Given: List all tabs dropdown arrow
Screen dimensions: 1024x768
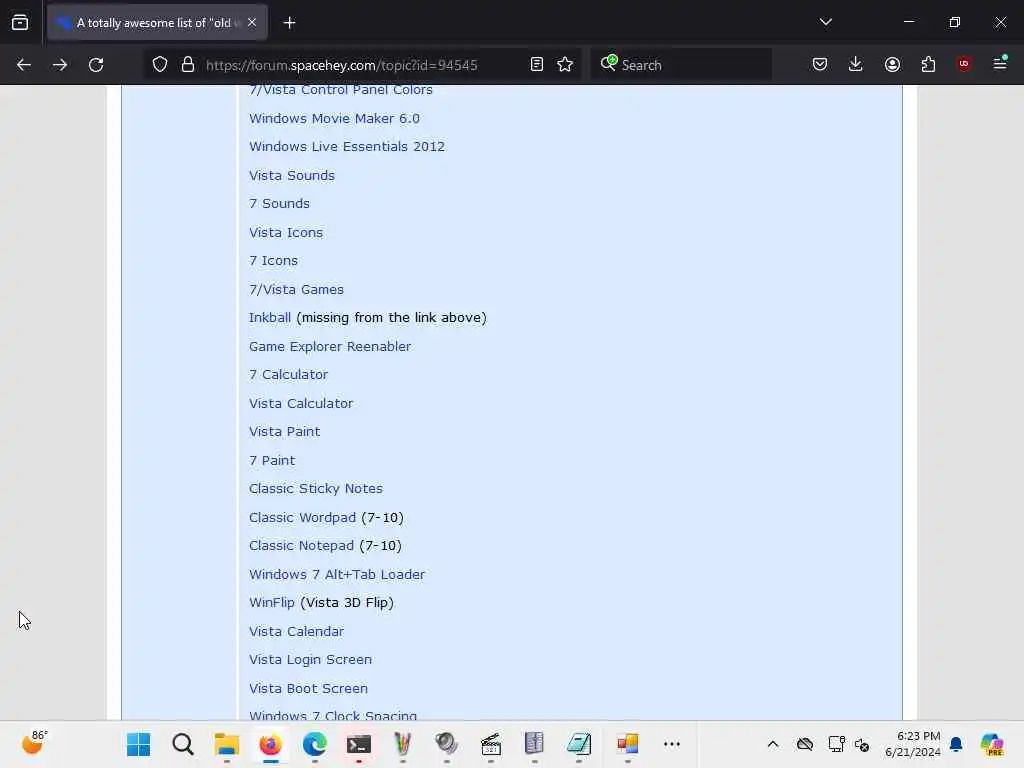Looking at the screenshot, I should (x=825, y=22).
